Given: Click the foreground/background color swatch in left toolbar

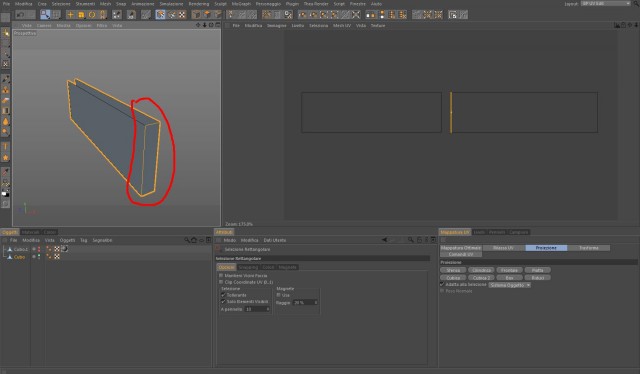Looking at the screenshot, I should point(5,194).
